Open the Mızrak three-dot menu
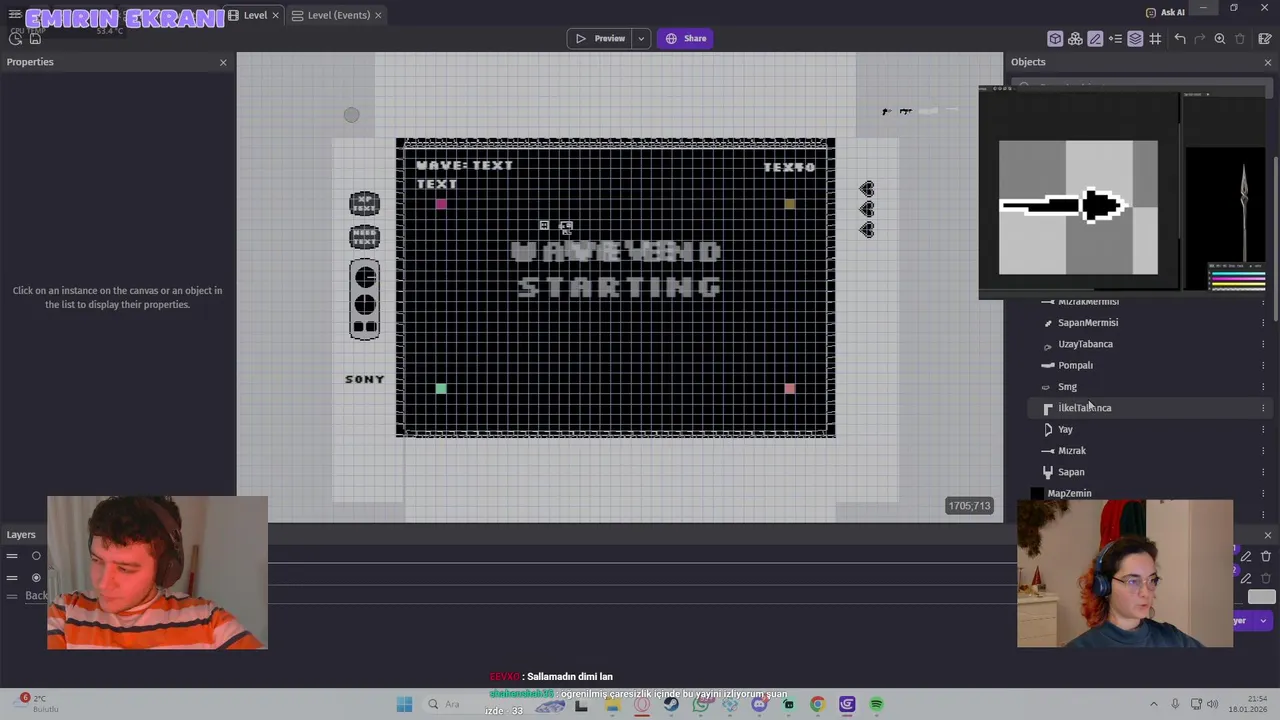The image size is (1280, 720). coord(1263,451)
